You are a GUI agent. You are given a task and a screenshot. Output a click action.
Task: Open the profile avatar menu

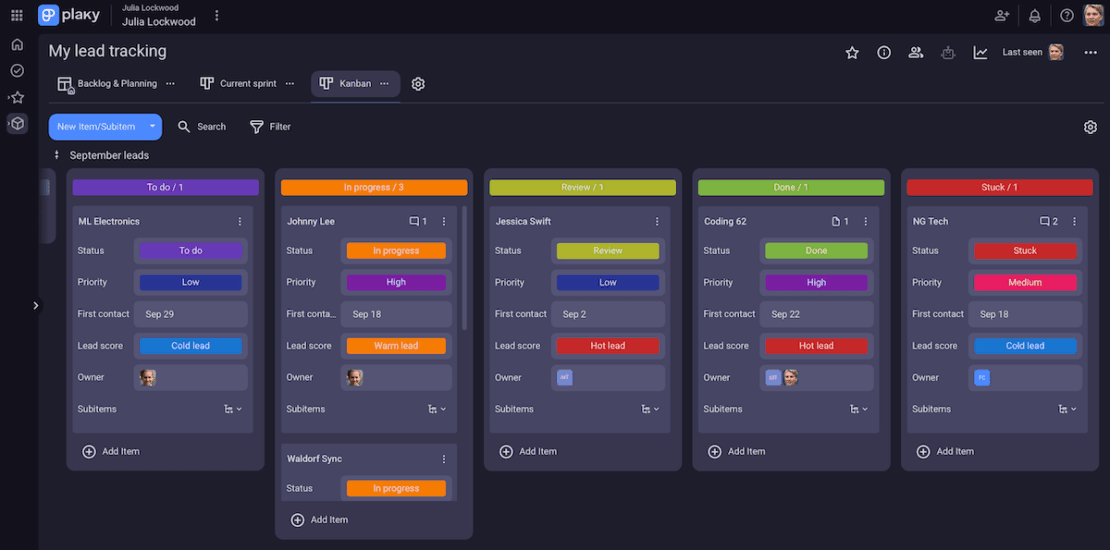(1094, 15)
